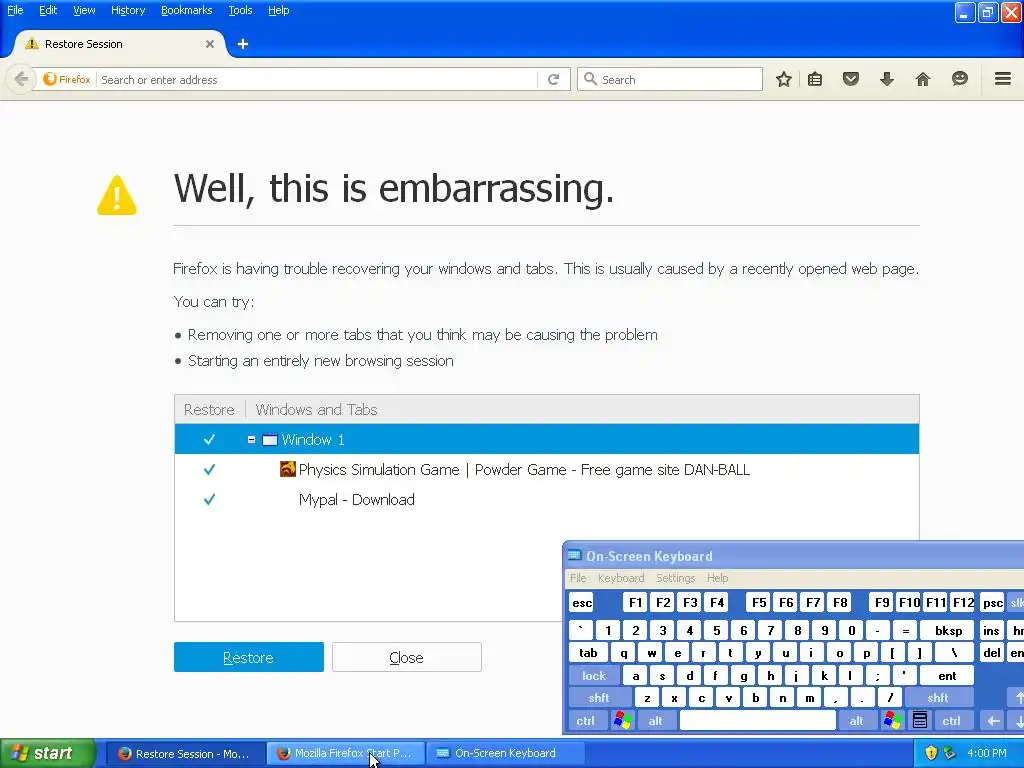Toggle the lock key on On-Screen Keyboard

(x=594, y=676)
